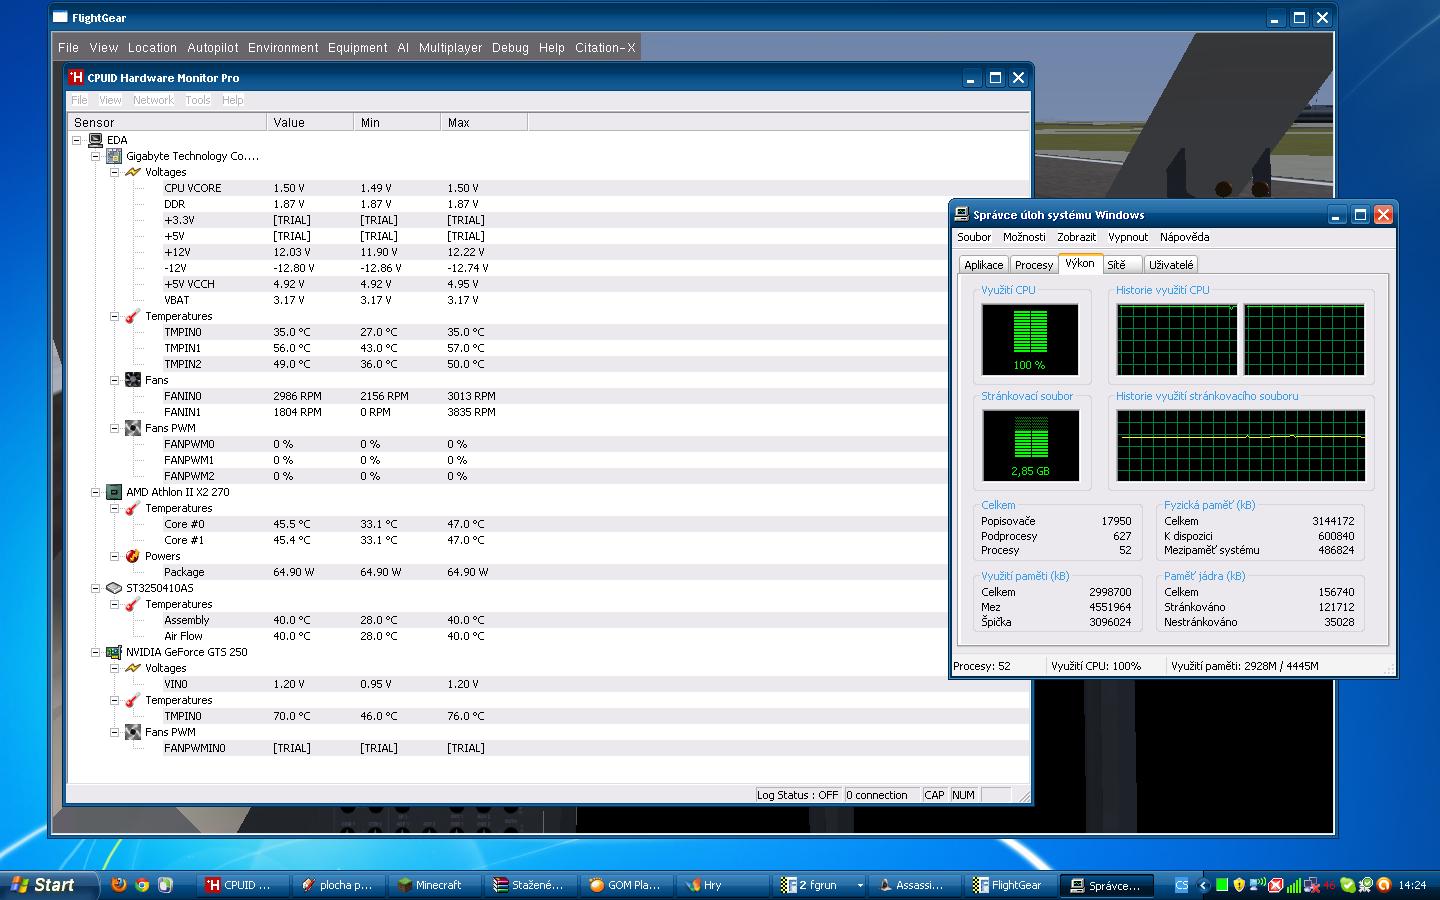Click the thermometer icon under NVIDIA GeForce
This screenshot has width=1440, height=900.
(x=133, y=700)
